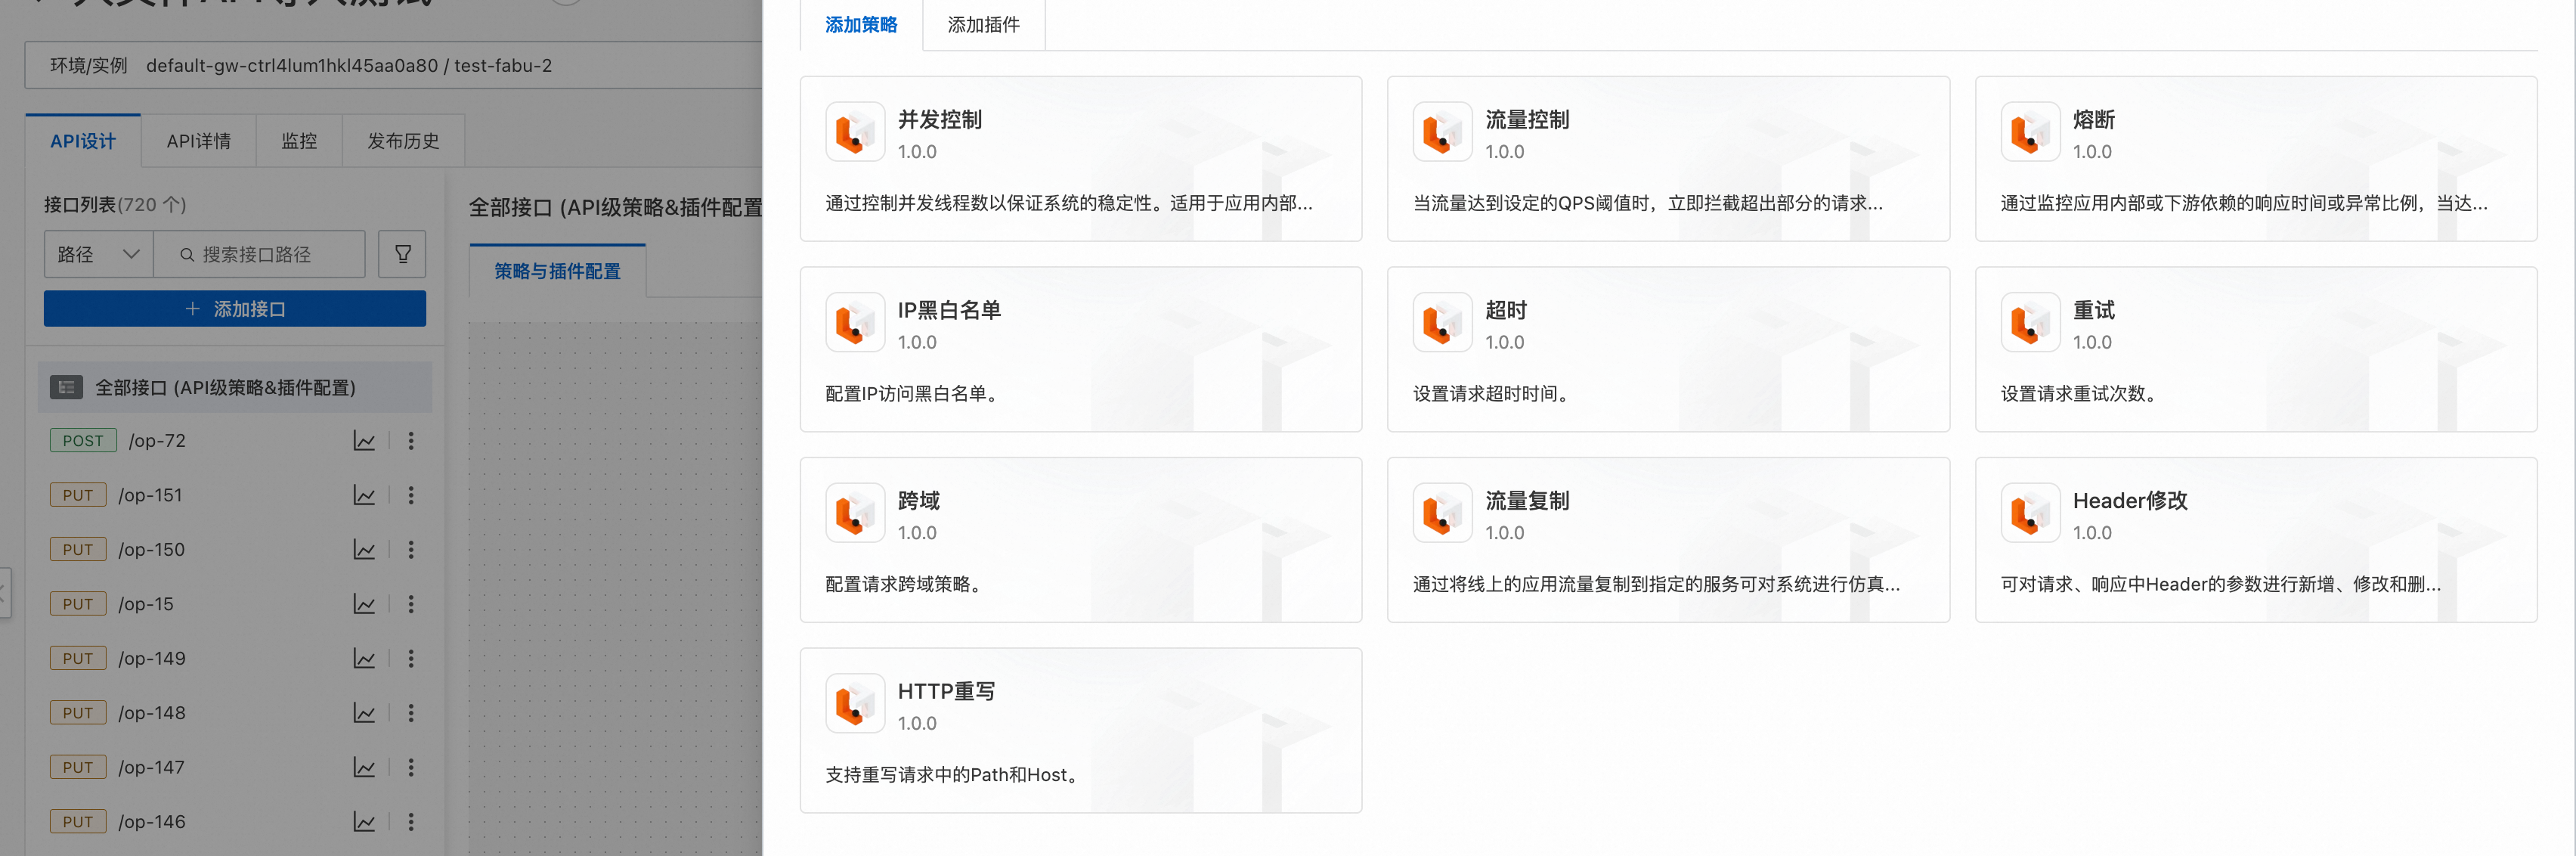Expand the 路径 search type dropdown

pos(98,254)
